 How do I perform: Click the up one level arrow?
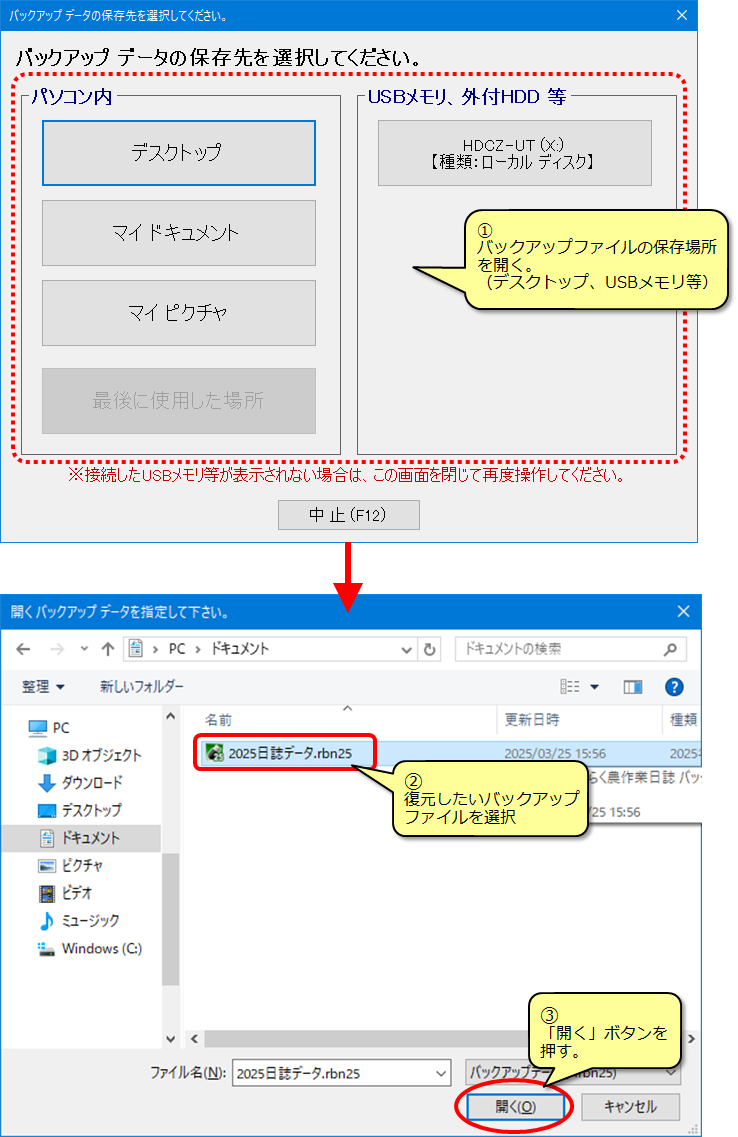tap(108, 649)
